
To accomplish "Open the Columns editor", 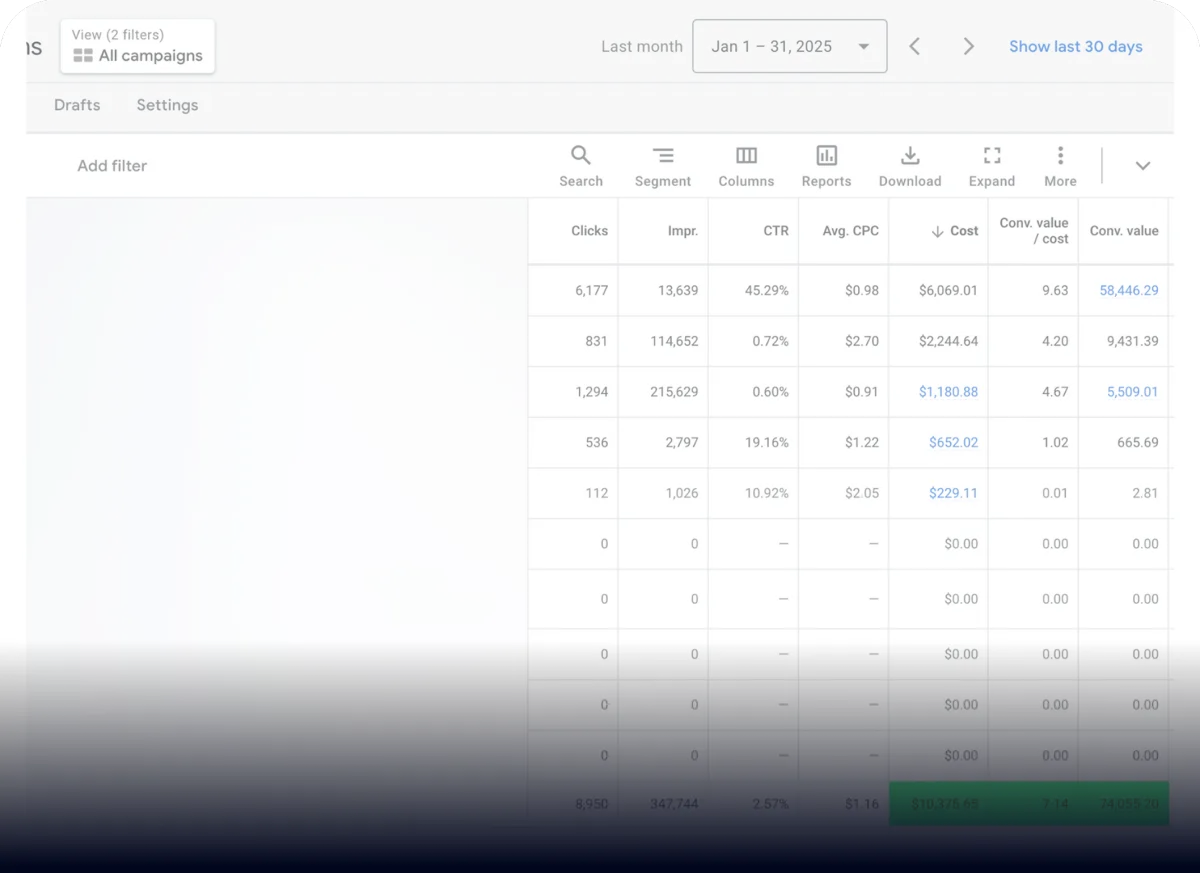I will pos(746,166).
